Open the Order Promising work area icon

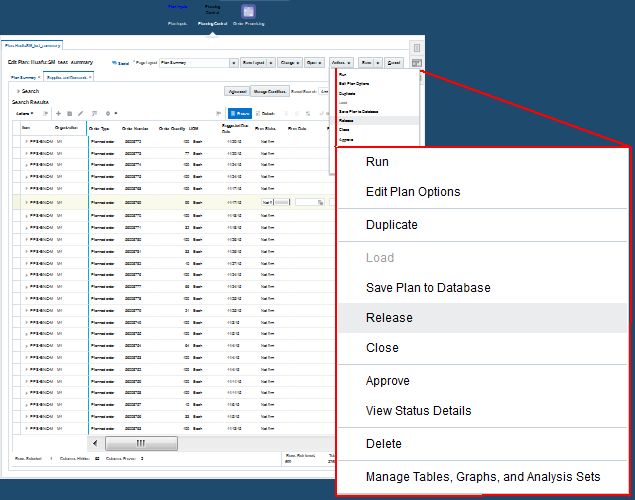coord(248,12)
